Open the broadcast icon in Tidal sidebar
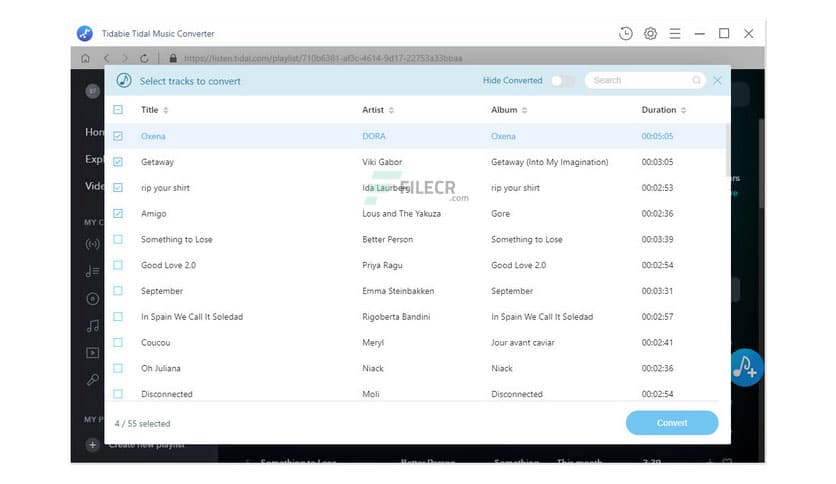836x484 pixels. tap(92, 244)
